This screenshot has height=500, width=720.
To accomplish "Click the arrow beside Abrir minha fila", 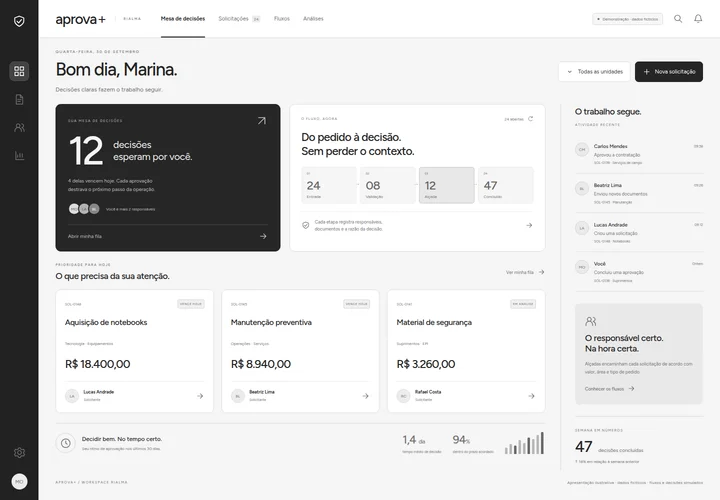I will [263, 236].
